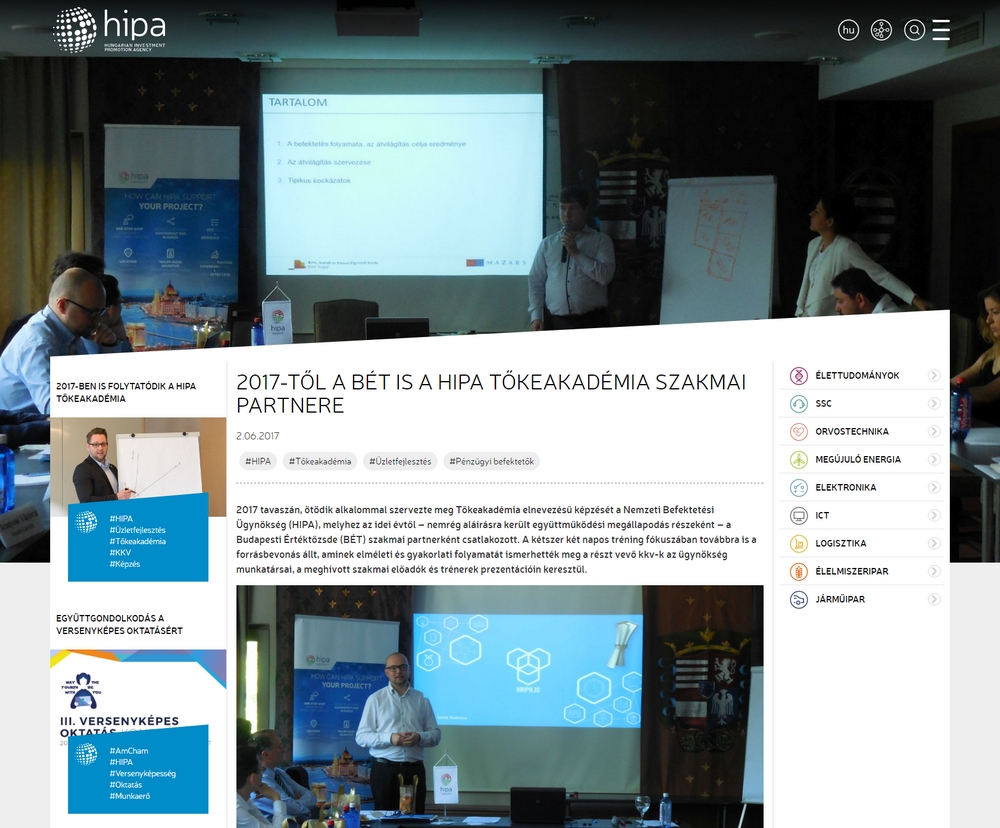Viewport: 1000px width, 828px height.
Task: Click the article photo of presenter
Action: 499,706
